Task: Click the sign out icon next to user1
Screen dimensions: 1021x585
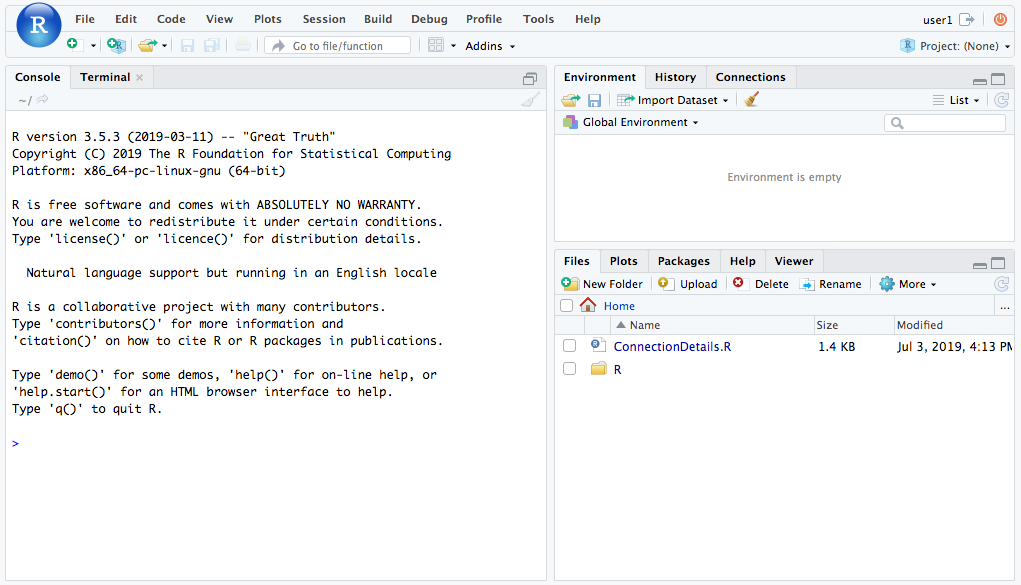Action: pos(966,19)
